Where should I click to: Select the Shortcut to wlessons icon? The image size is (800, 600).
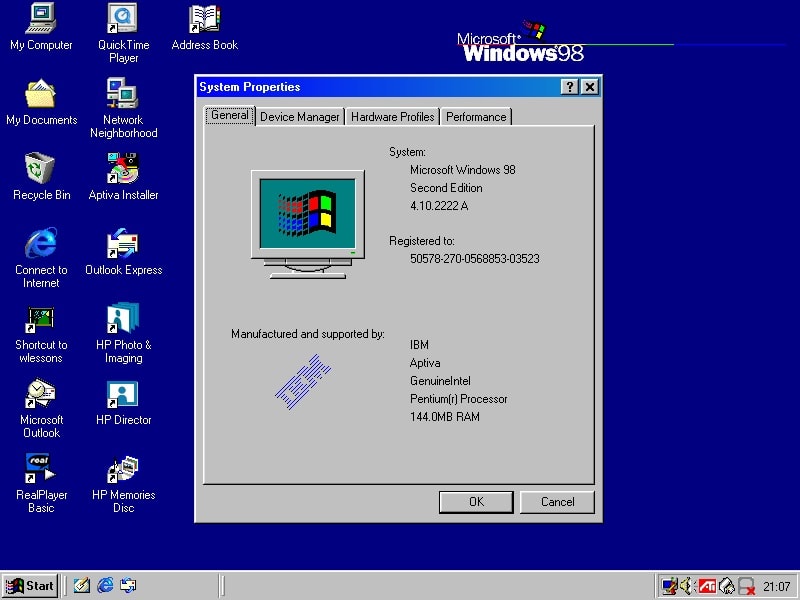(41, 333)
